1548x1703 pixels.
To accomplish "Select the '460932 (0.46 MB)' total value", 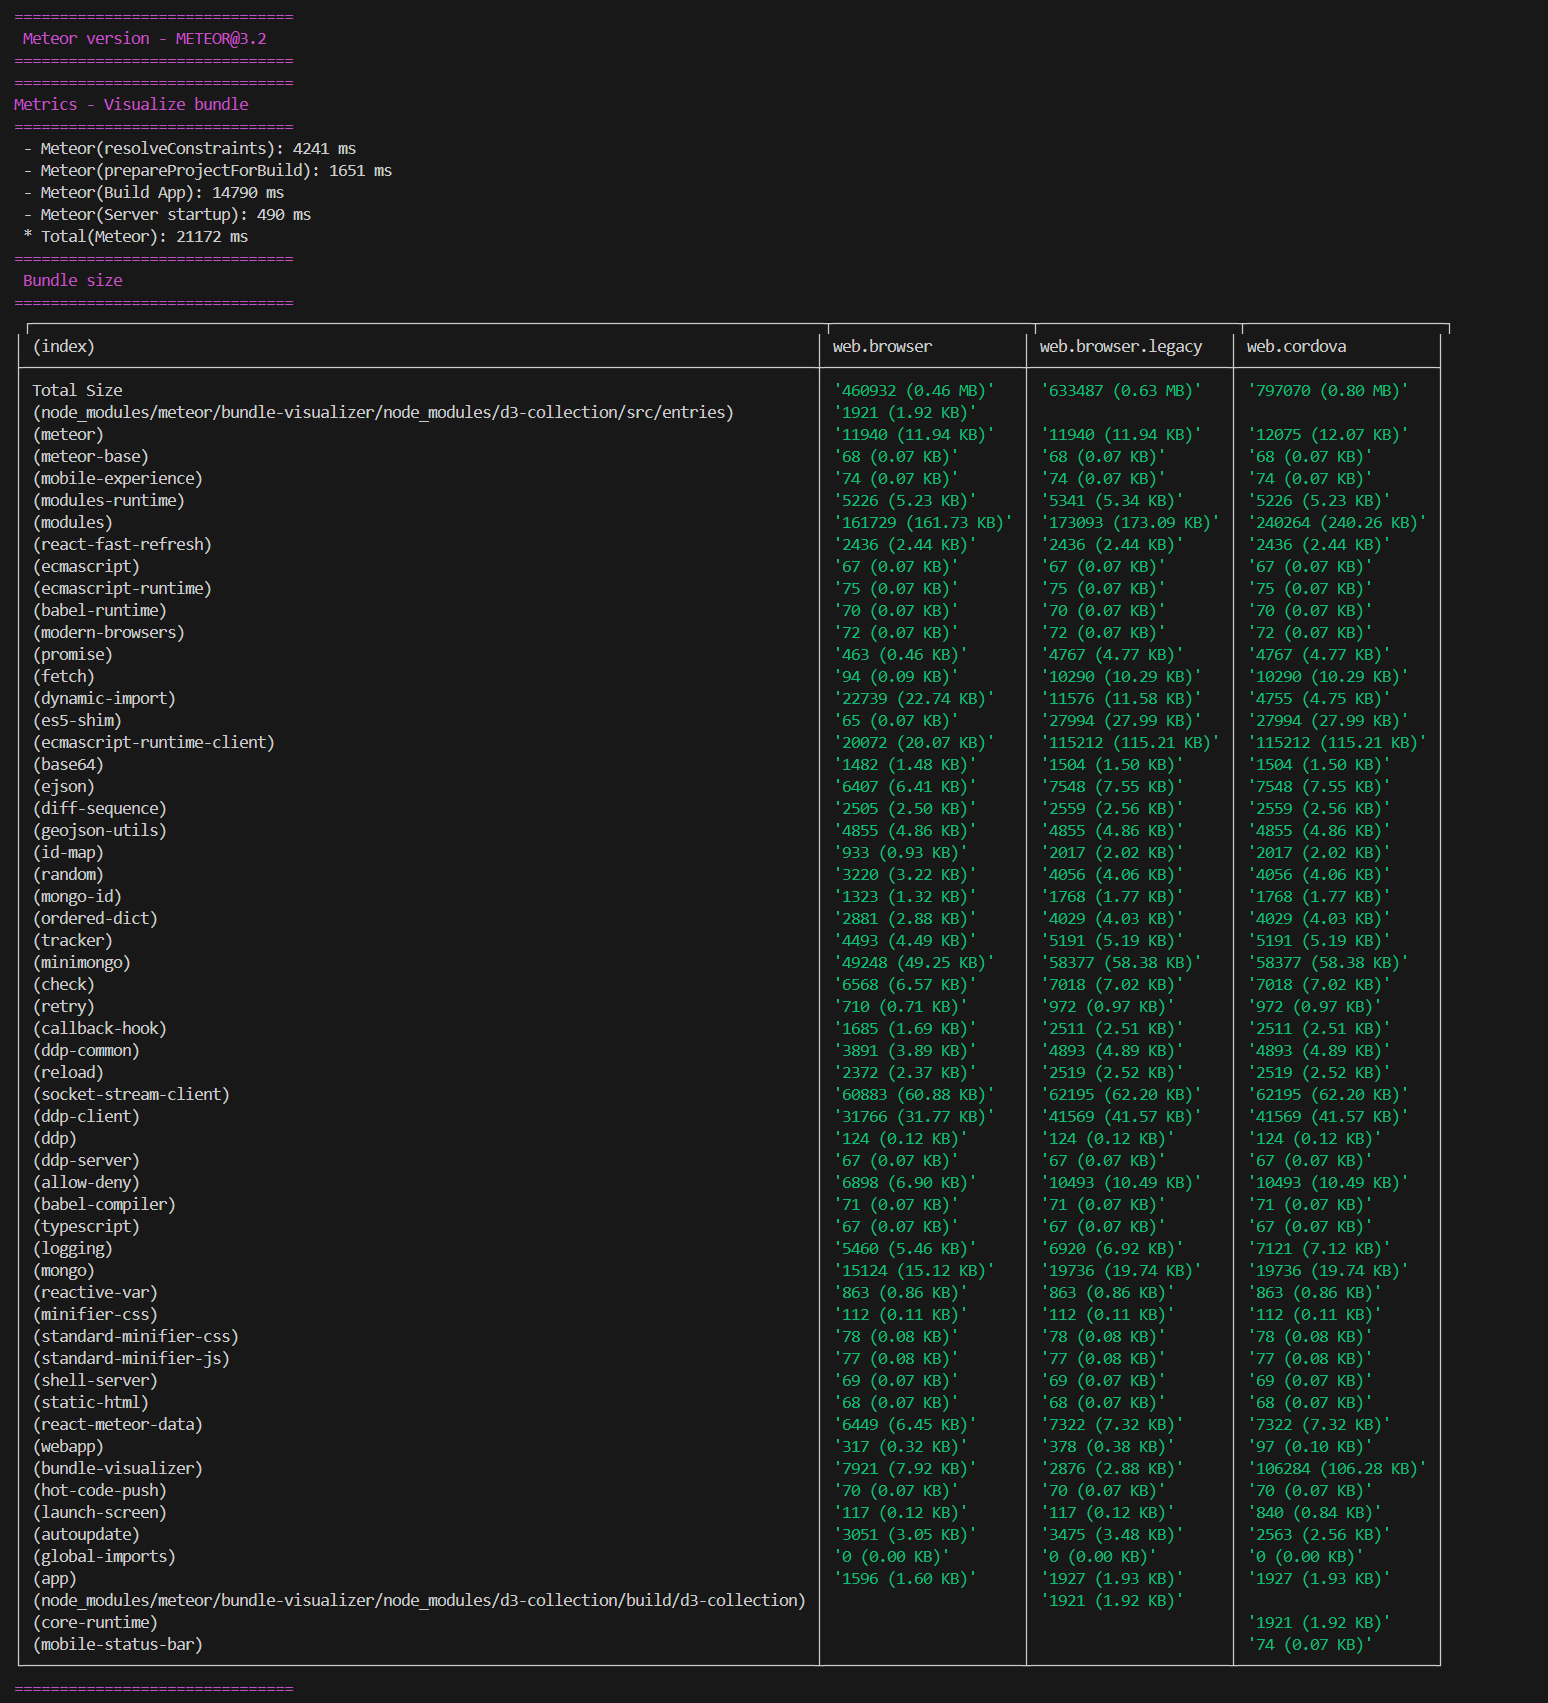I will pos(914,390).
